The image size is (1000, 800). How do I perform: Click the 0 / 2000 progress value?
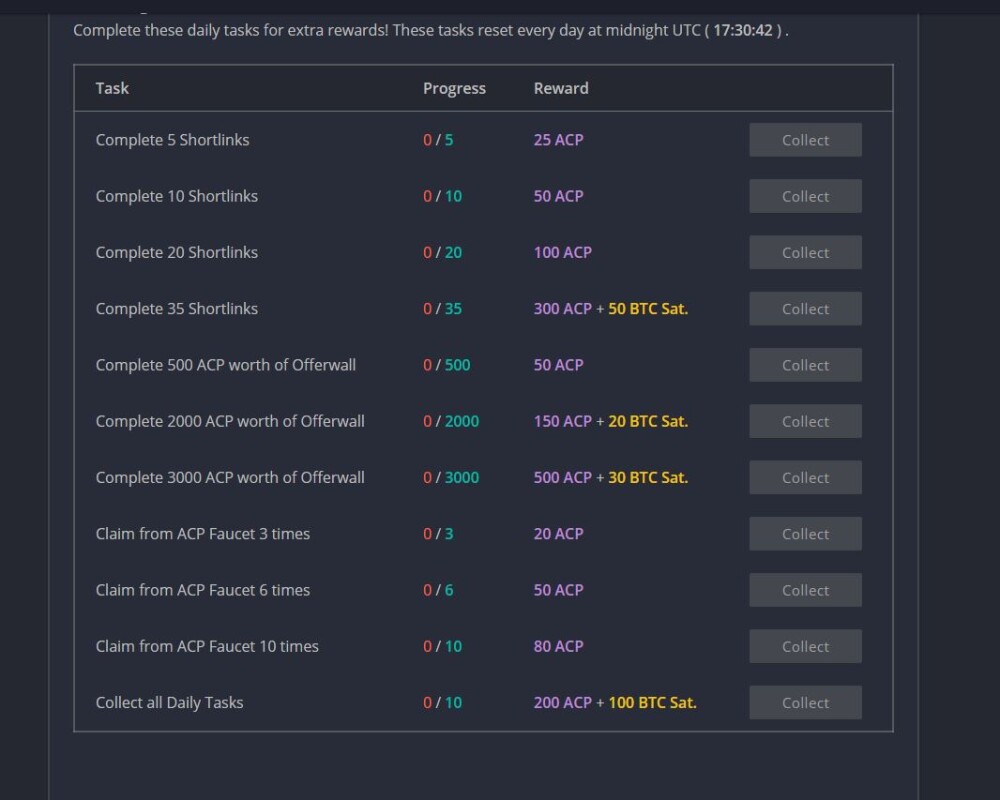pos(451,421)
